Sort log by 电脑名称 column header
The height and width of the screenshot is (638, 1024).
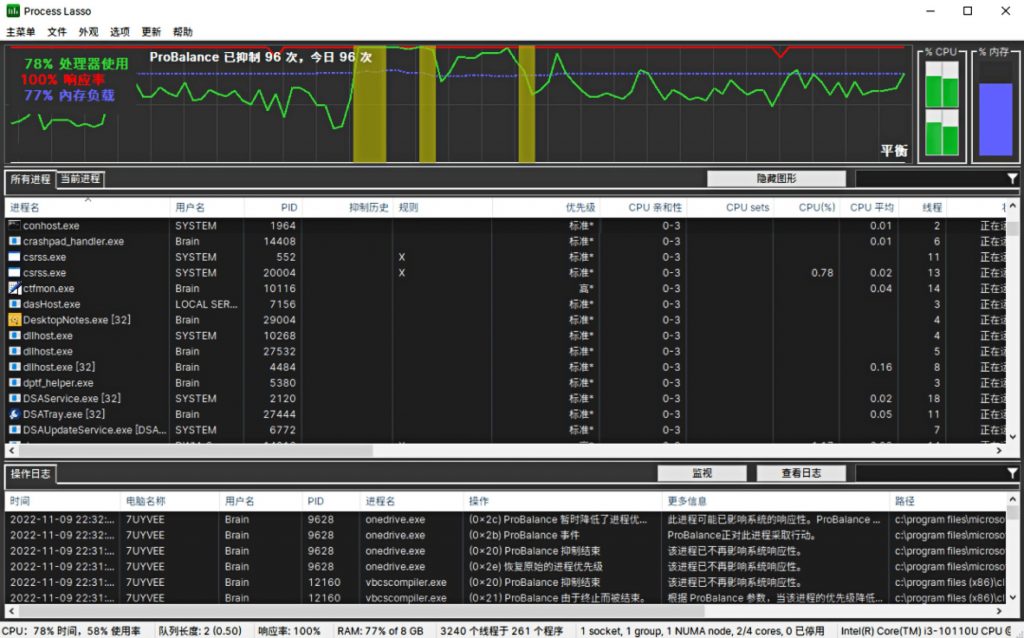coord(170,502)
